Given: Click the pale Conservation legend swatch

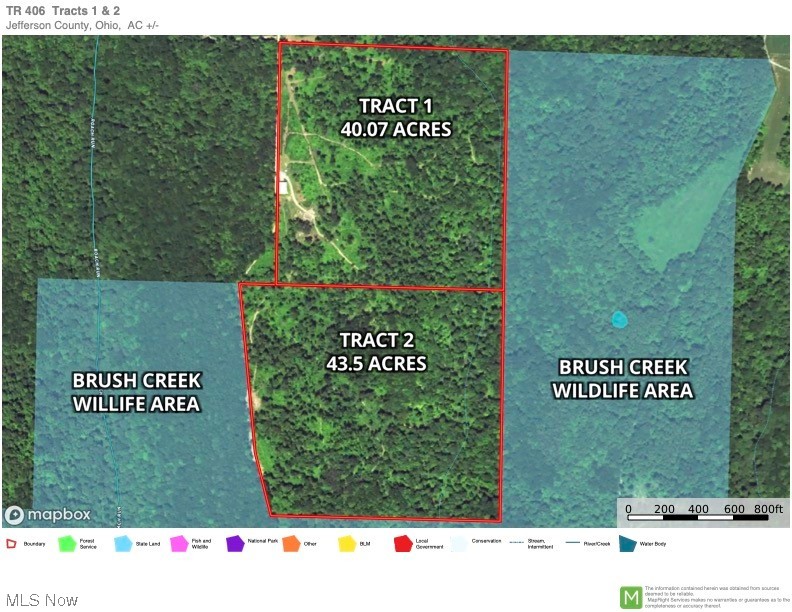Looking at the screenshot, I should (x=459, y=544).
